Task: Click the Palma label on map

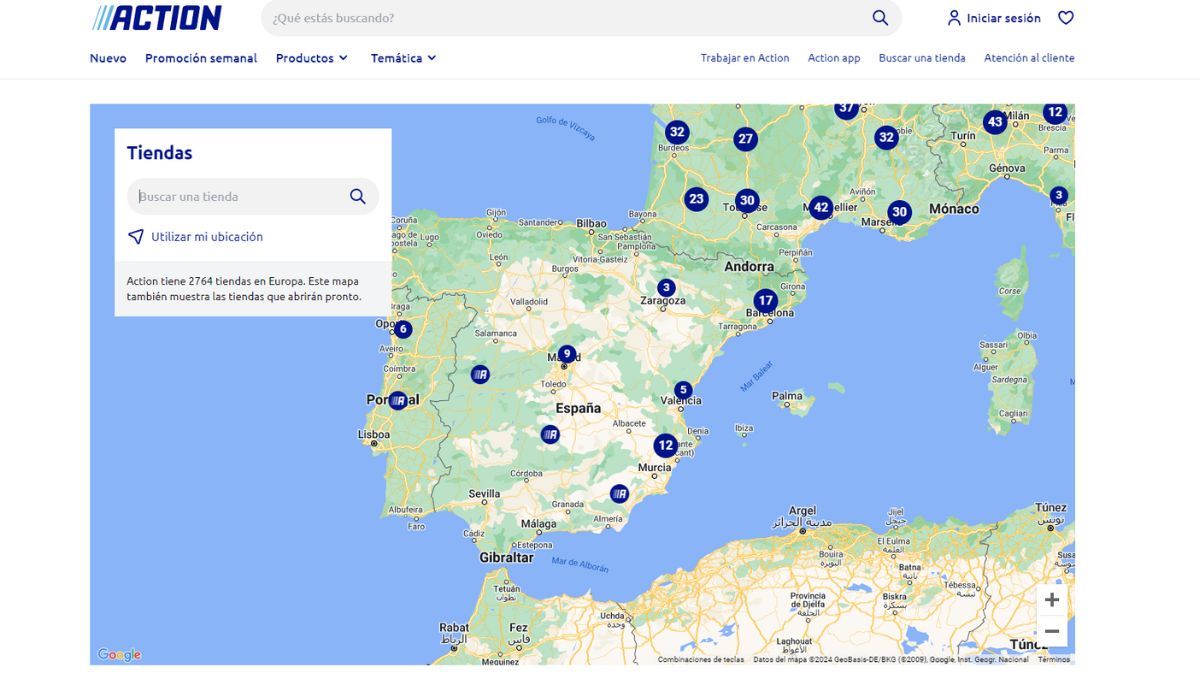Action: point(787,396)
